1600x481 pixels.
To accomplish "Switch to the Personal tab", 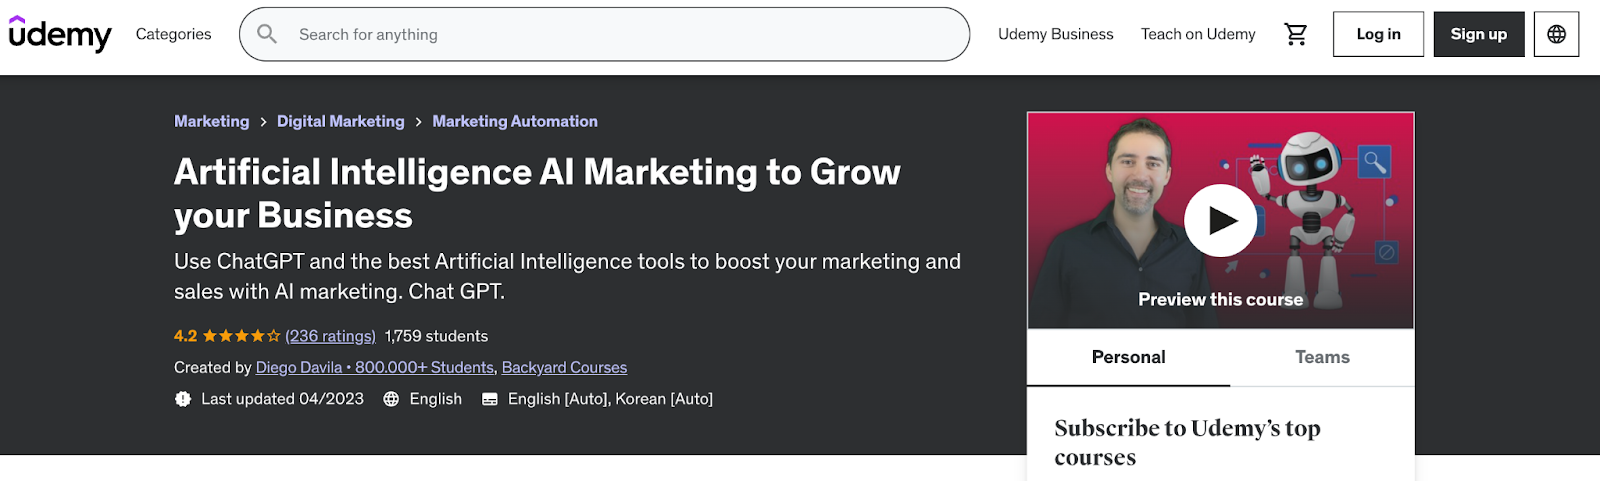I will click(x=1128, y=357).
